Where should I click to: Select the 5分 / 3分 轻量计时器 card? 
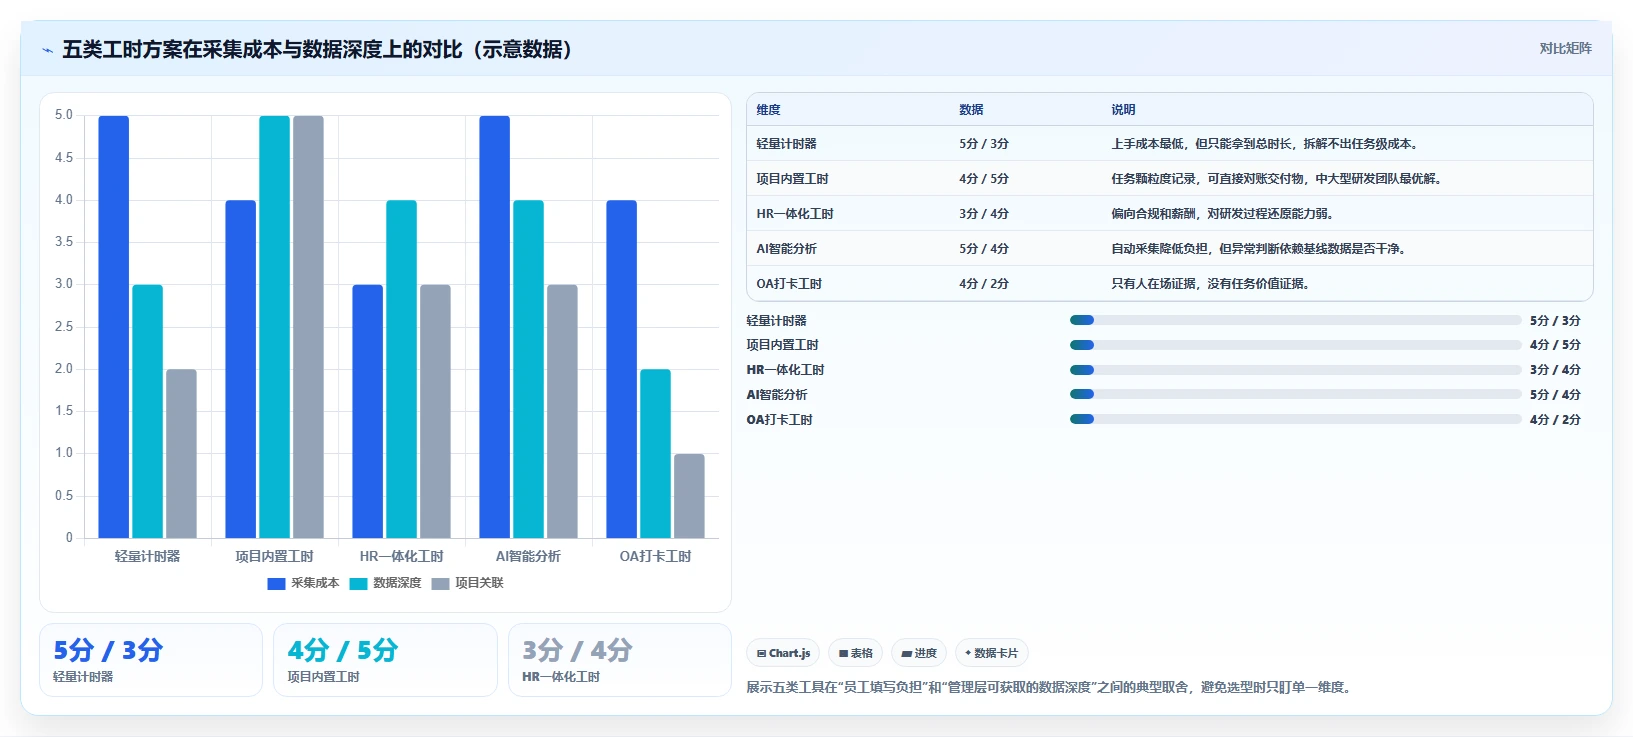[151, 660]
